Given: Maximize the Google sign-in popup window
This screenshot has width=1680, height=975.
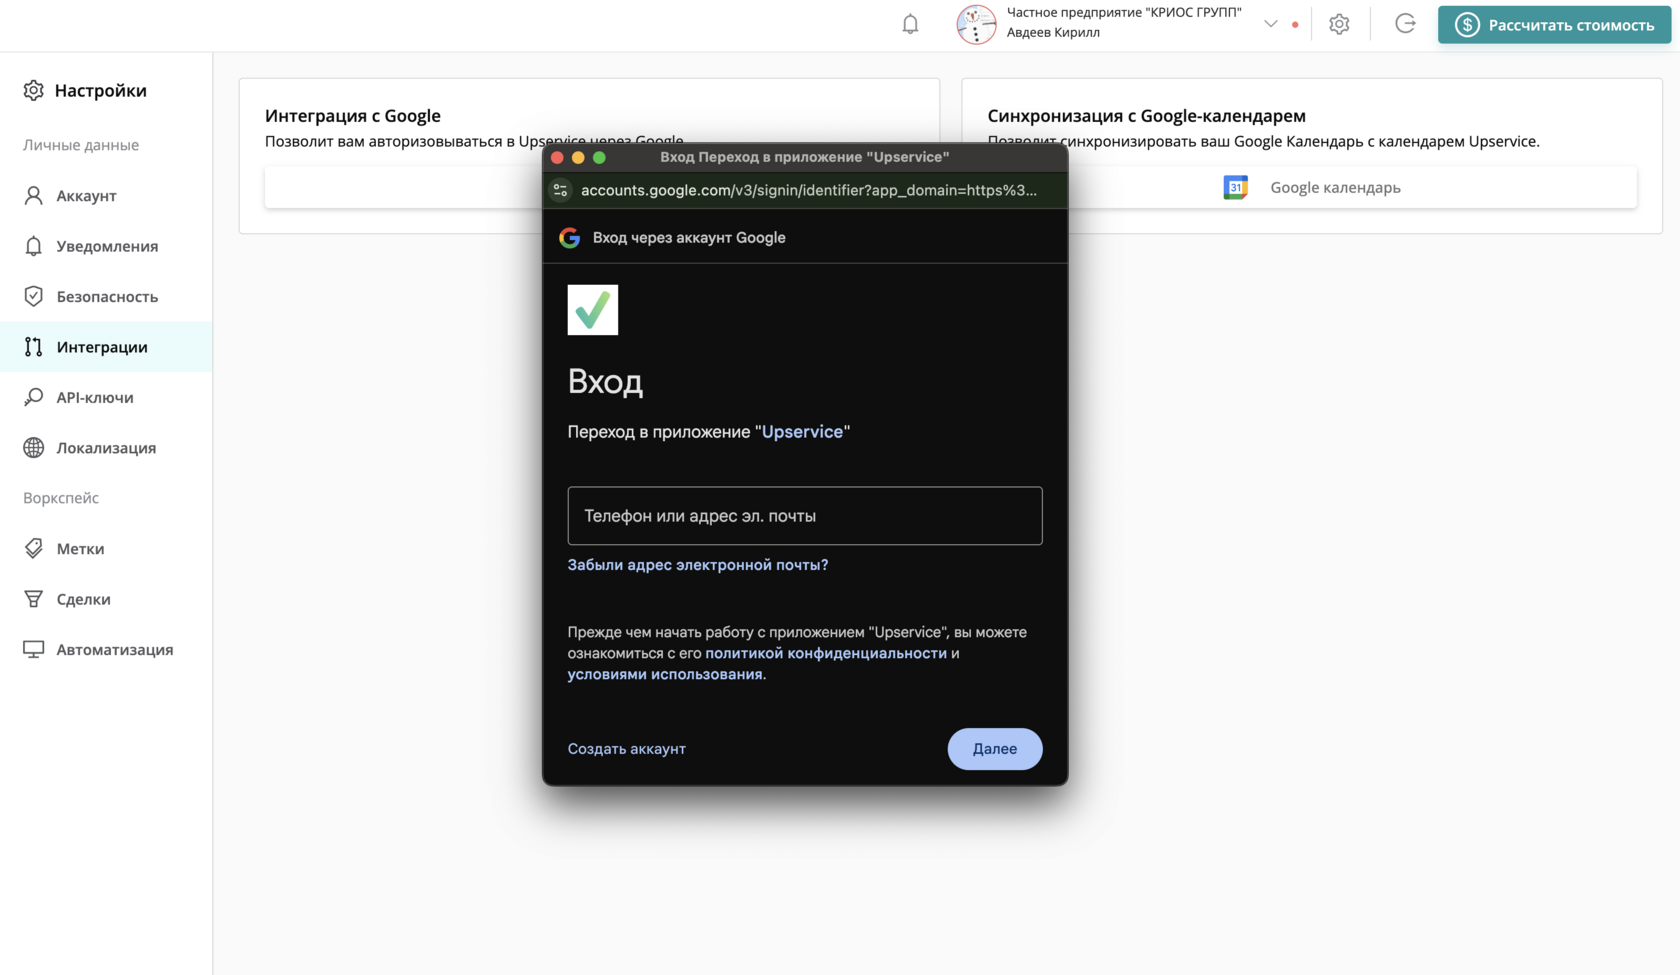Looking at the screenshot, I should tap(599, 157).
